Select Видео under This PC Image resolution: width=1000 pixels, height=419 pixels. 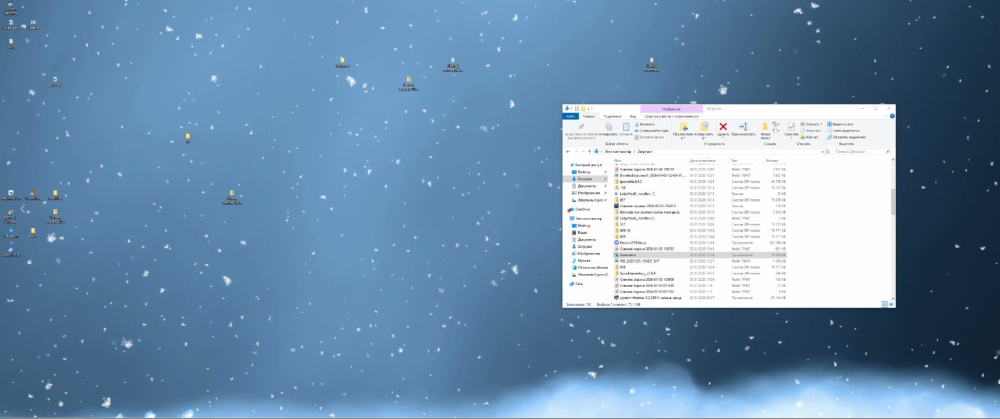point(582,233)
